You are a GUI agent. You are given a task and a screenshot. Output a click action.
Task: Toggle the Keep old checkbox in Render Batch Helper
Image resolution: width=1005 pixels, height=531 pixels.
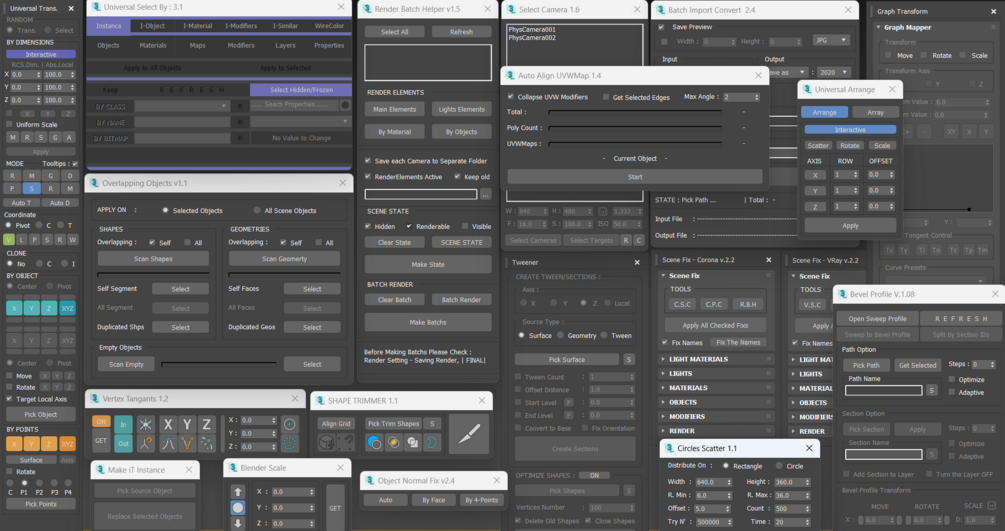click(x=457, y=176)
